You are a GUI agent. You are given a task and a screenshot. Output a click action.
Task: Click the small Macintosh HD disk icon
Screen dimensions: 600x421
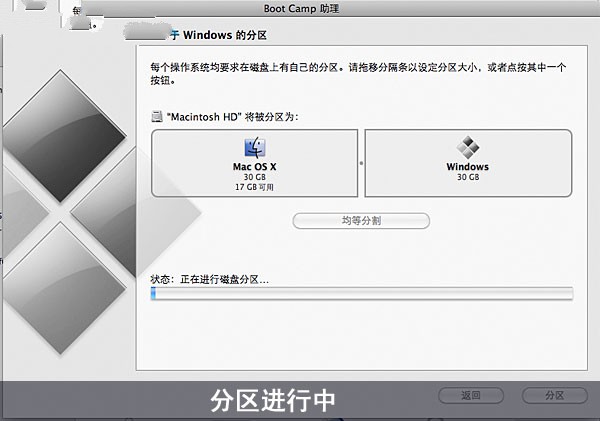tap(157, 117)
